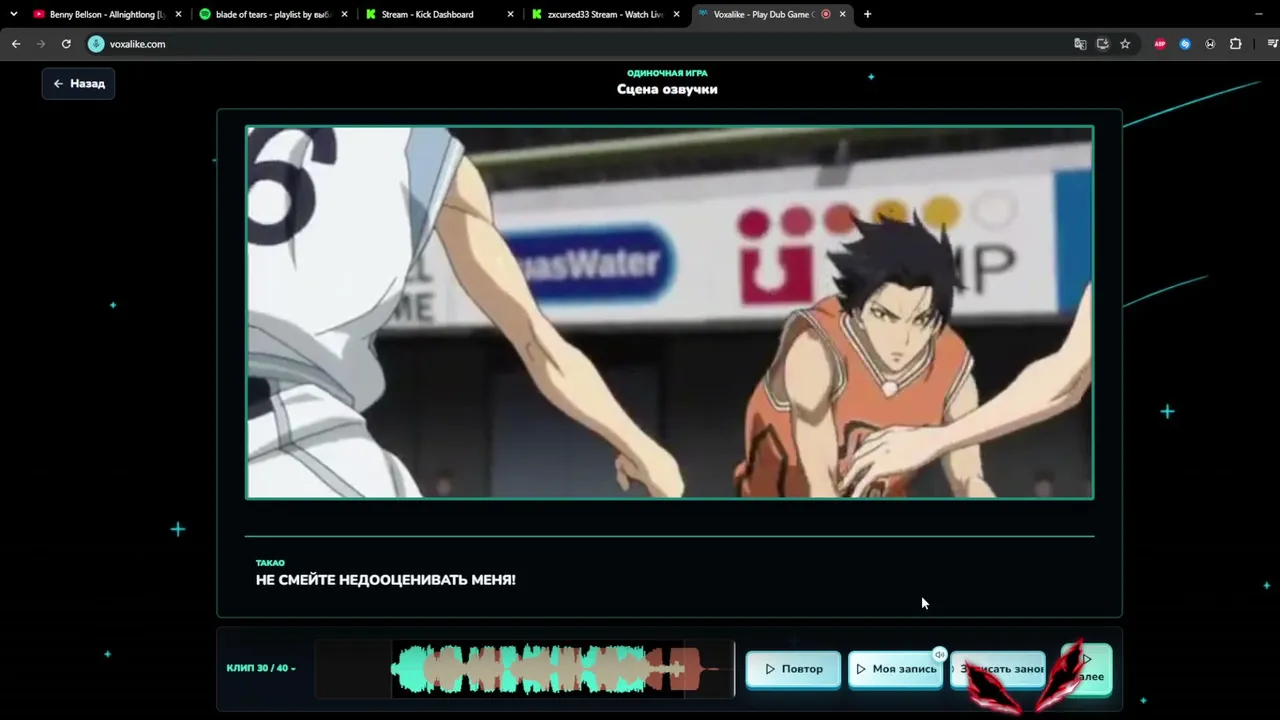Focus the address bar showing voxalike.com
Image resolution: width=1280 pixels, height=720 pixels.
(x=580, y=44)
